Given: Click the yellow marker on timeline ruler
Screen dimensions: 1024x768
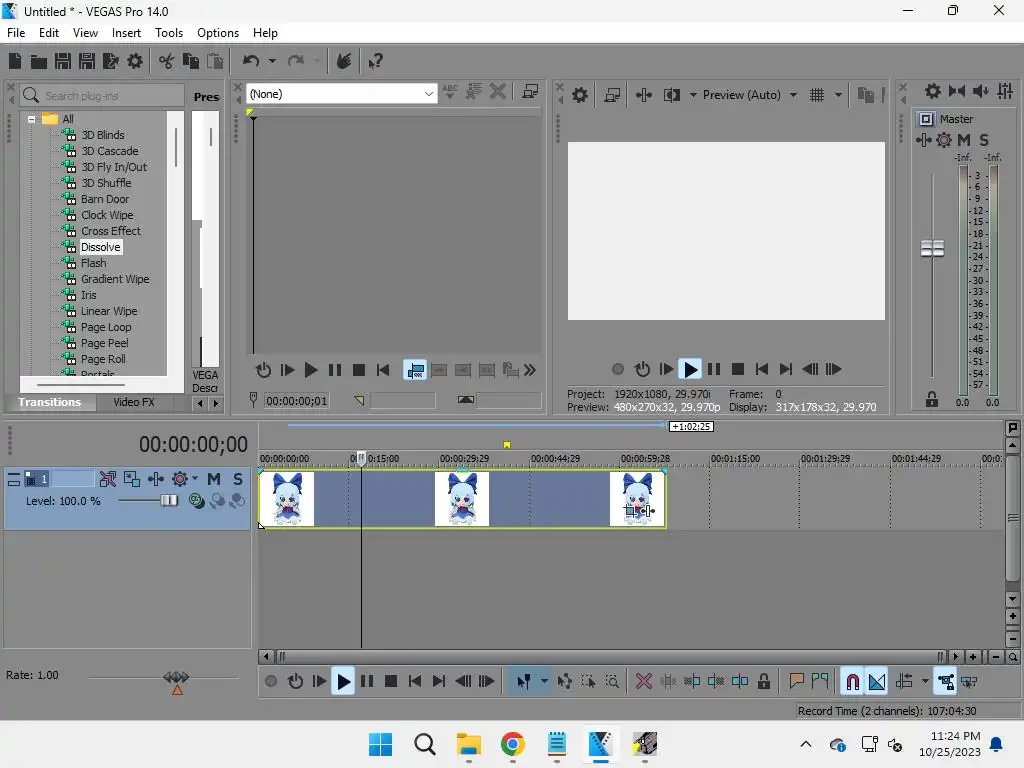Looking at the screenshot, I should click(507, 445).
